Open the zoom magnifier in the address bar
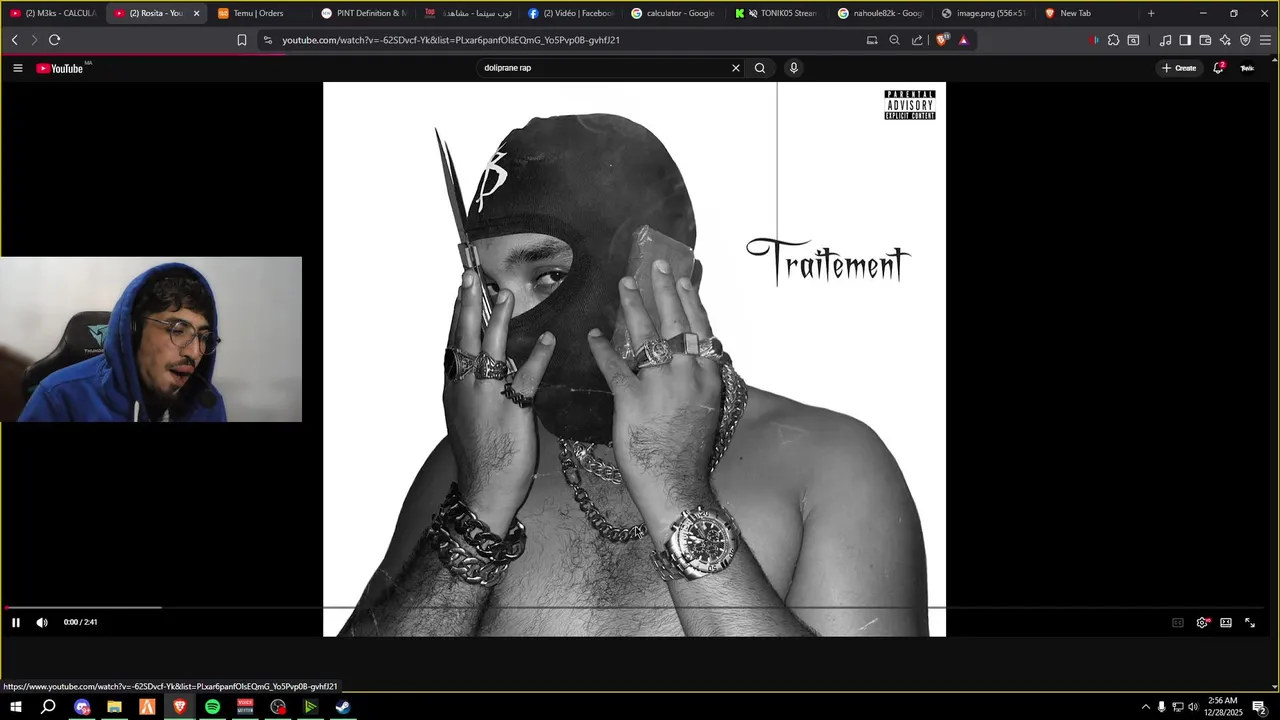1280x720 pixels. click(x=895, y=40)
